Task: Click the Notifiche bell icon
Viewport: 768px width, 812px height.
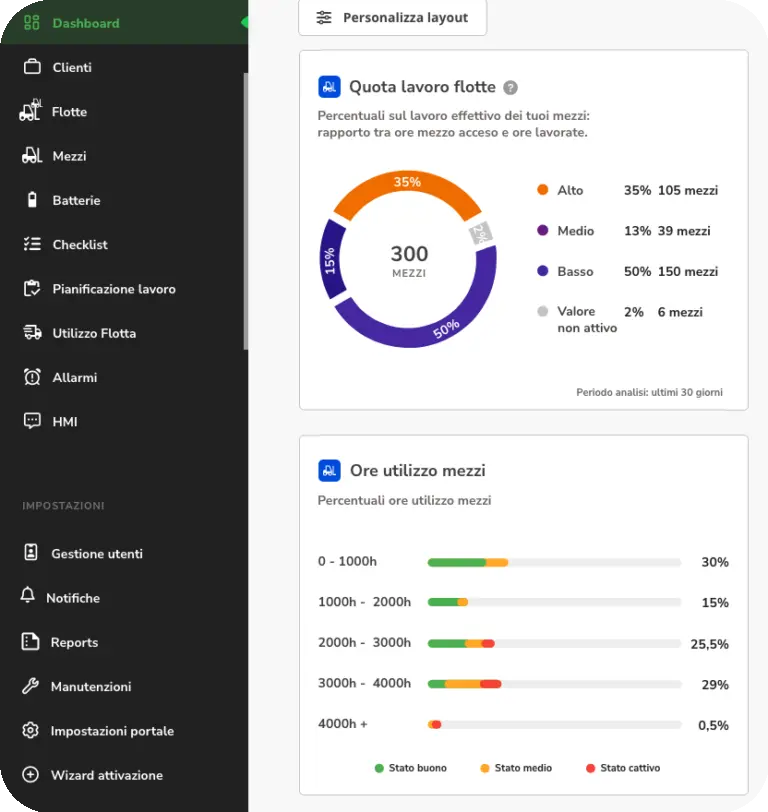Action: pyautogui.click(x=28, y=597)
